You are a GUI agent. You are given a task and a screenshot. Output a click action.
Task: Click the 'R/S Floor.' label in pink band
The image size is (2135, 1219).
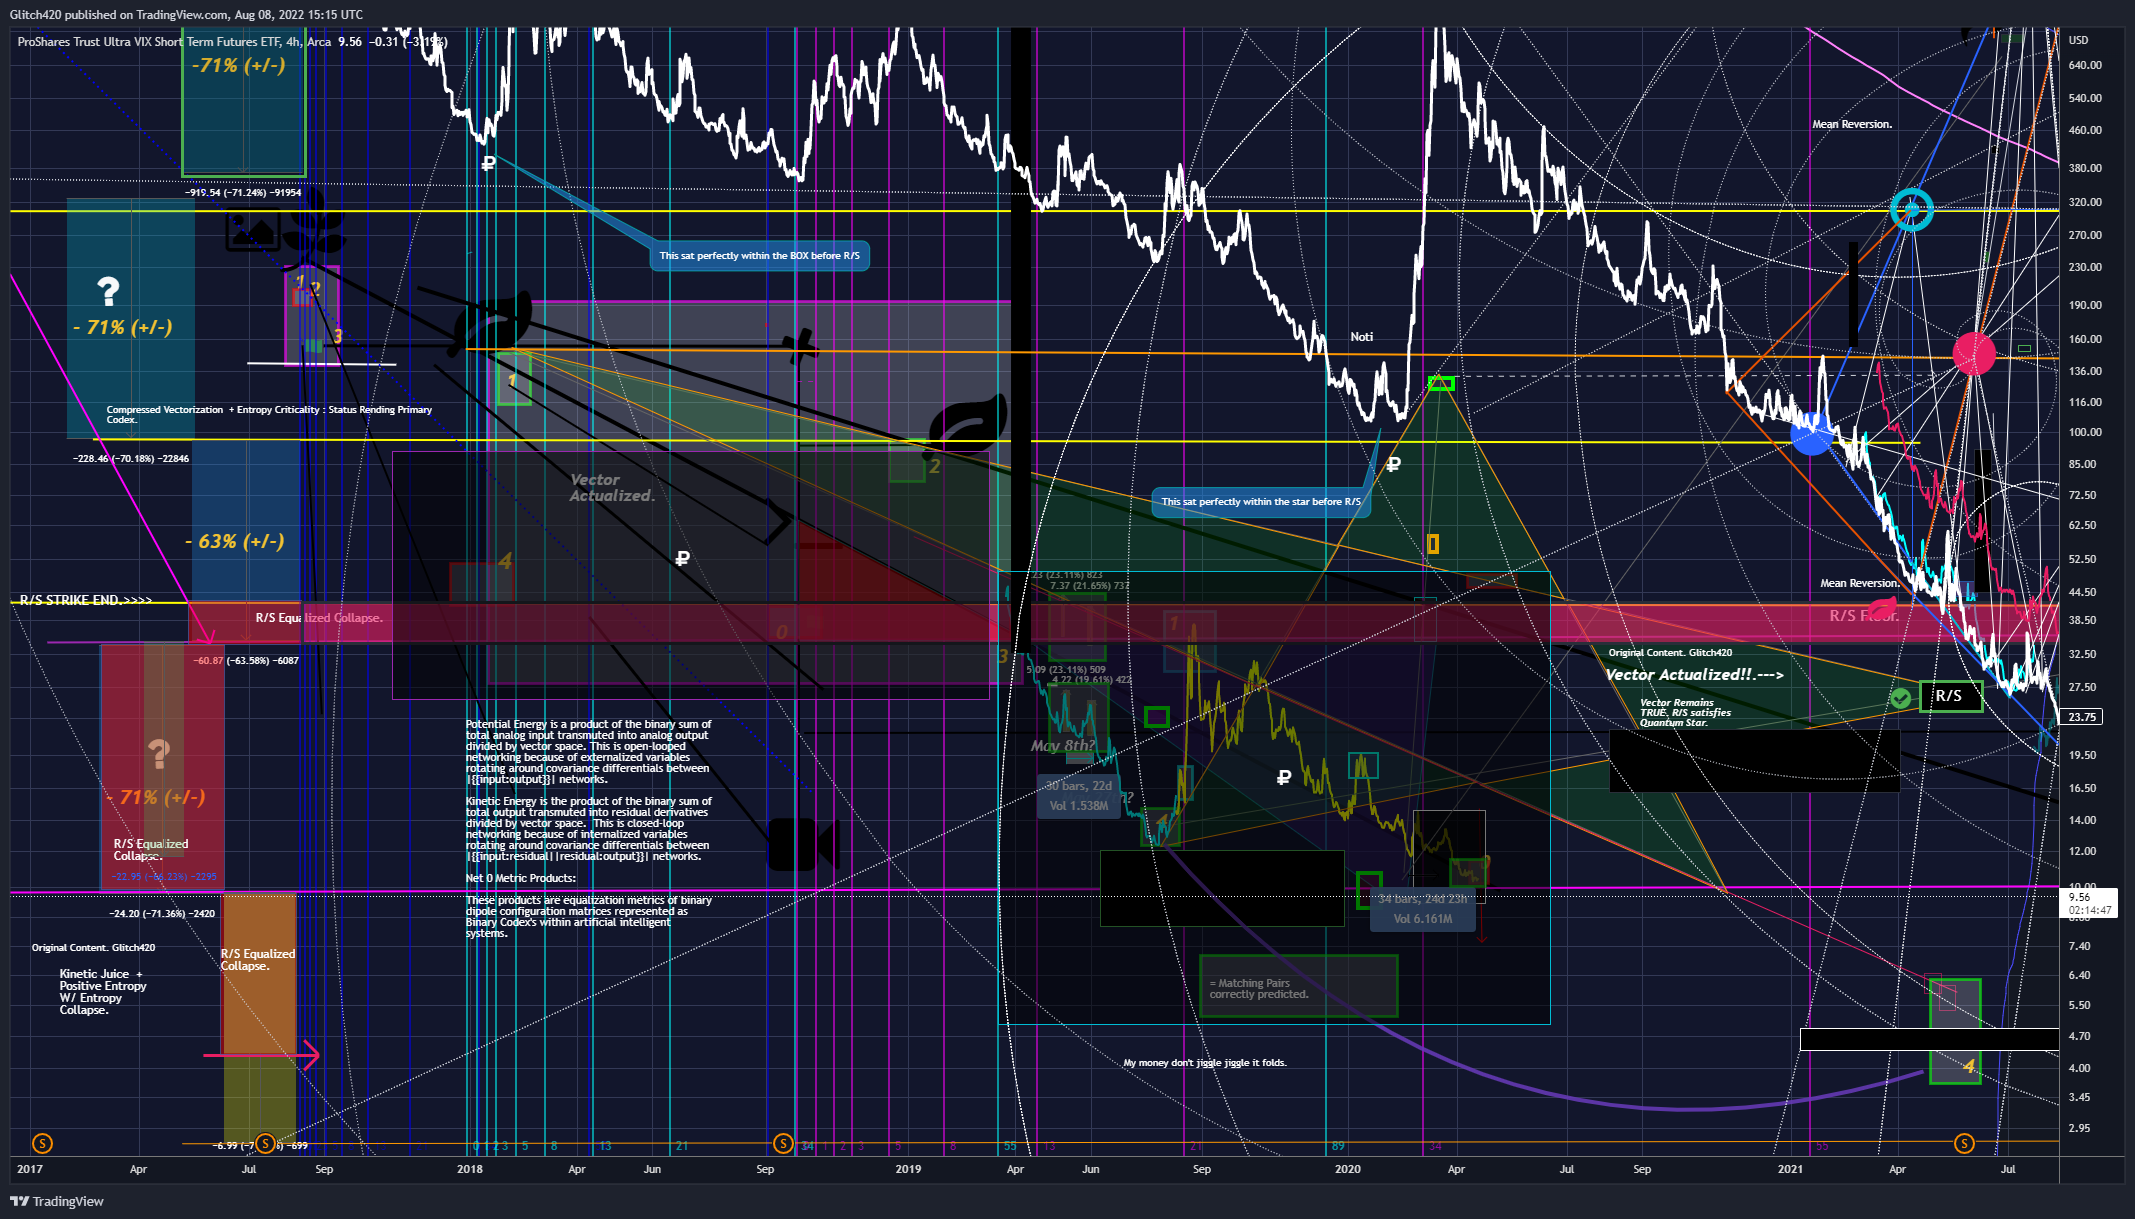click(x=1864, y=616)
